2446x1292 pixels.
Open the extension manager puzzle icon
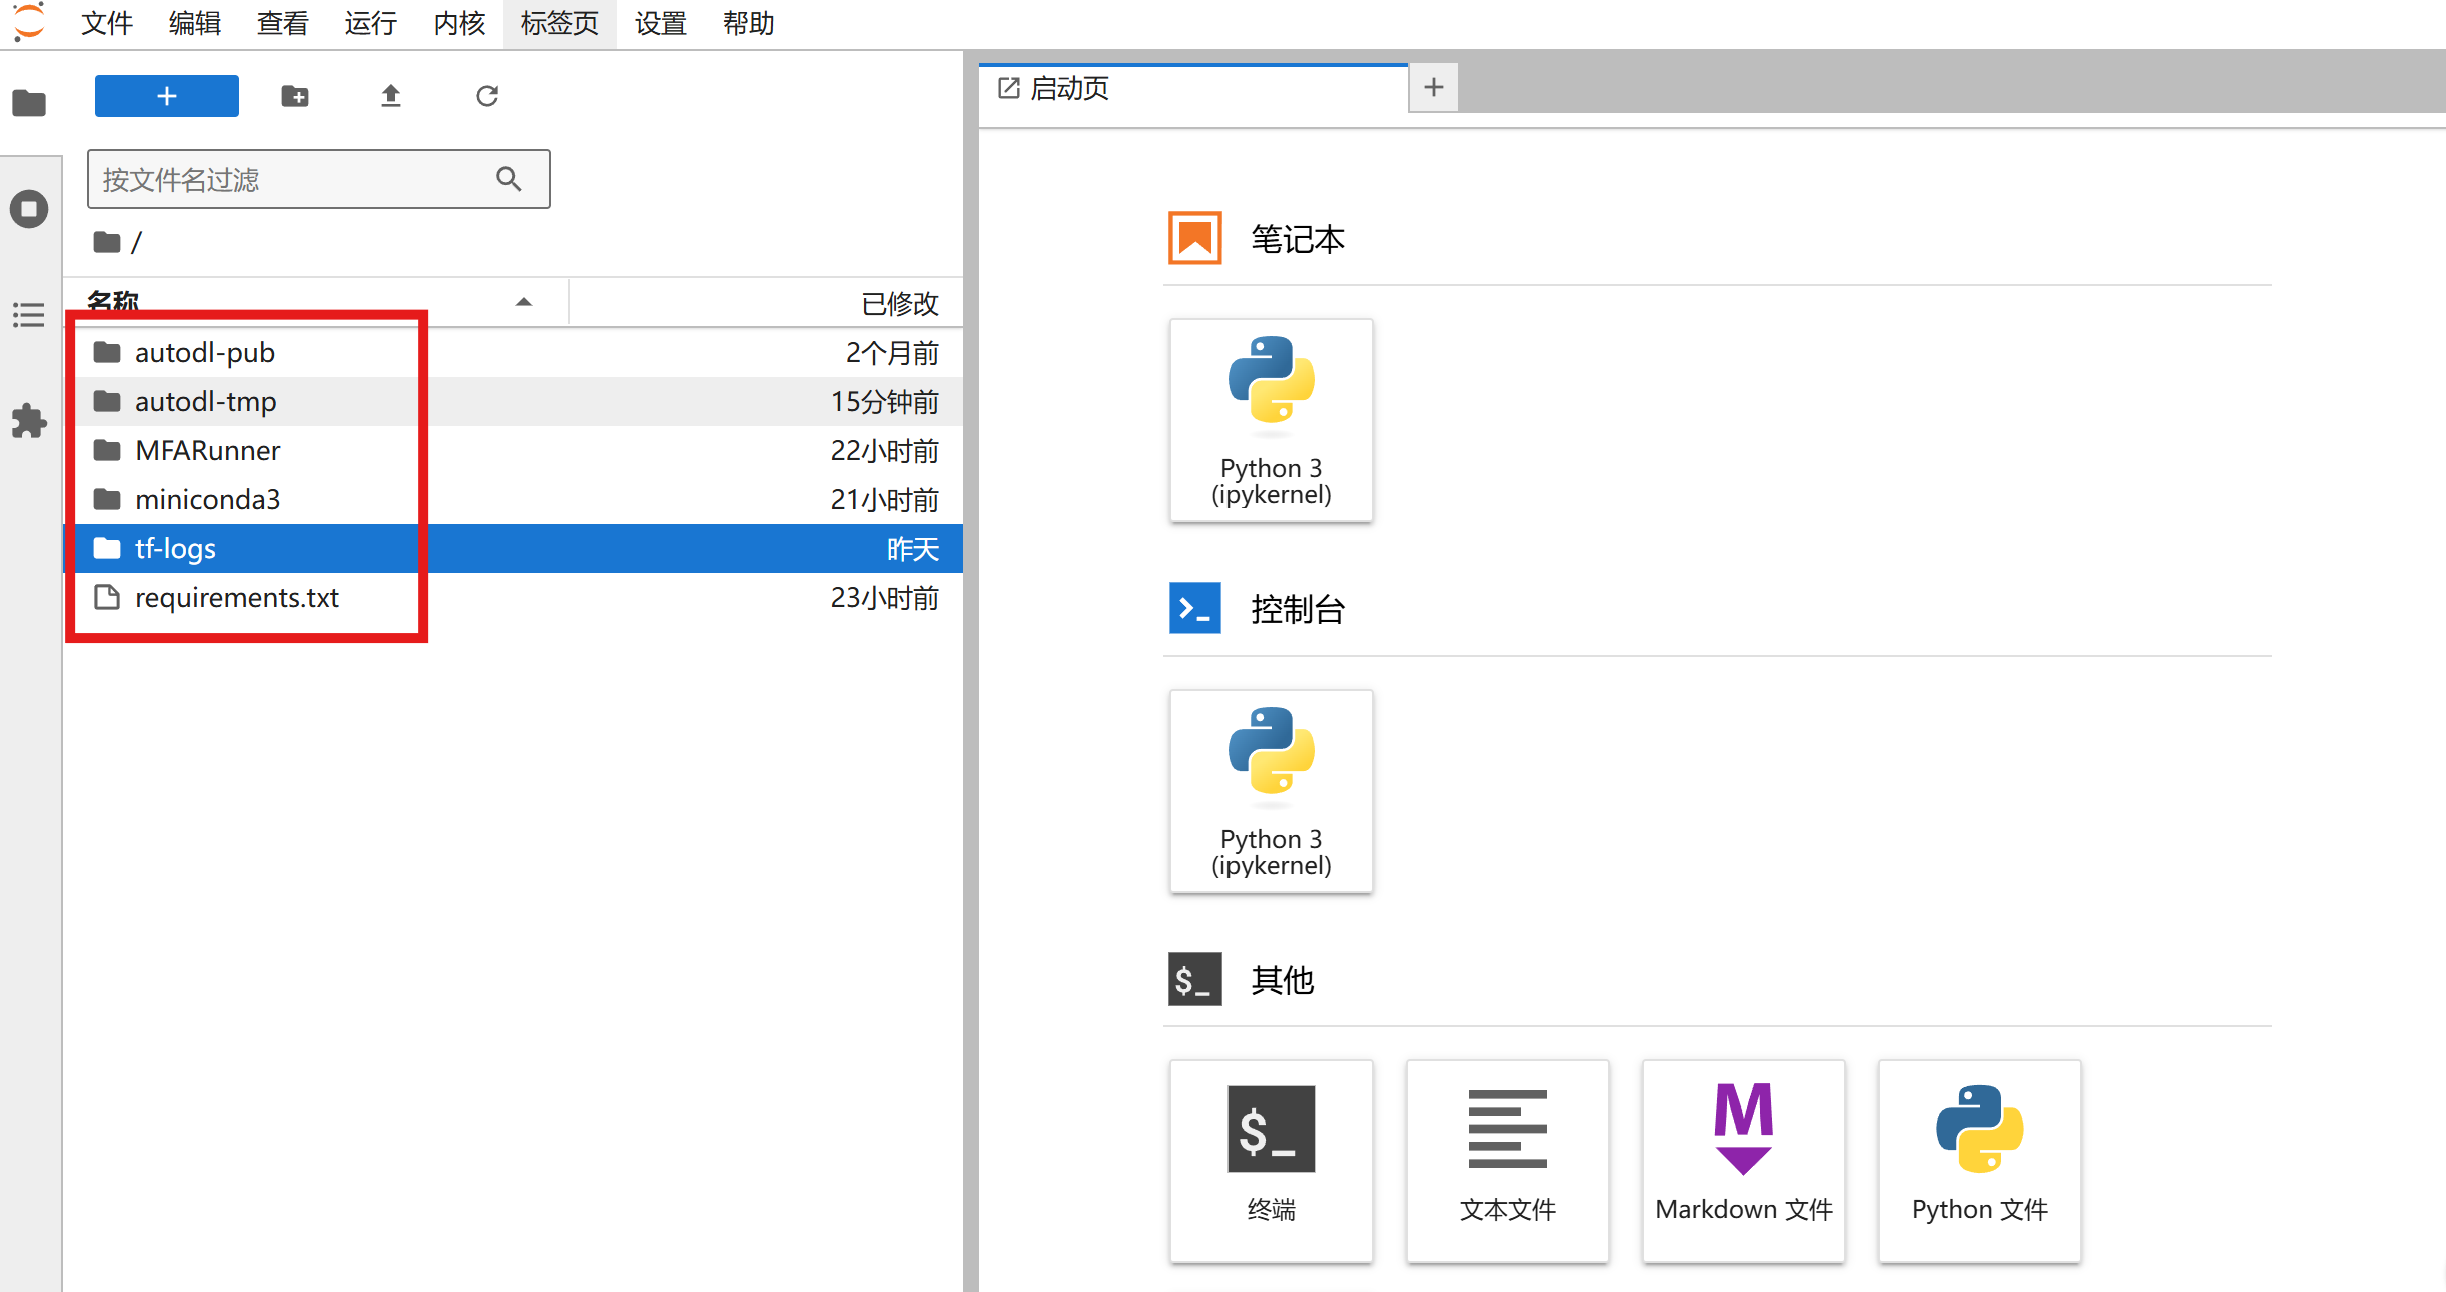(29, 421)
